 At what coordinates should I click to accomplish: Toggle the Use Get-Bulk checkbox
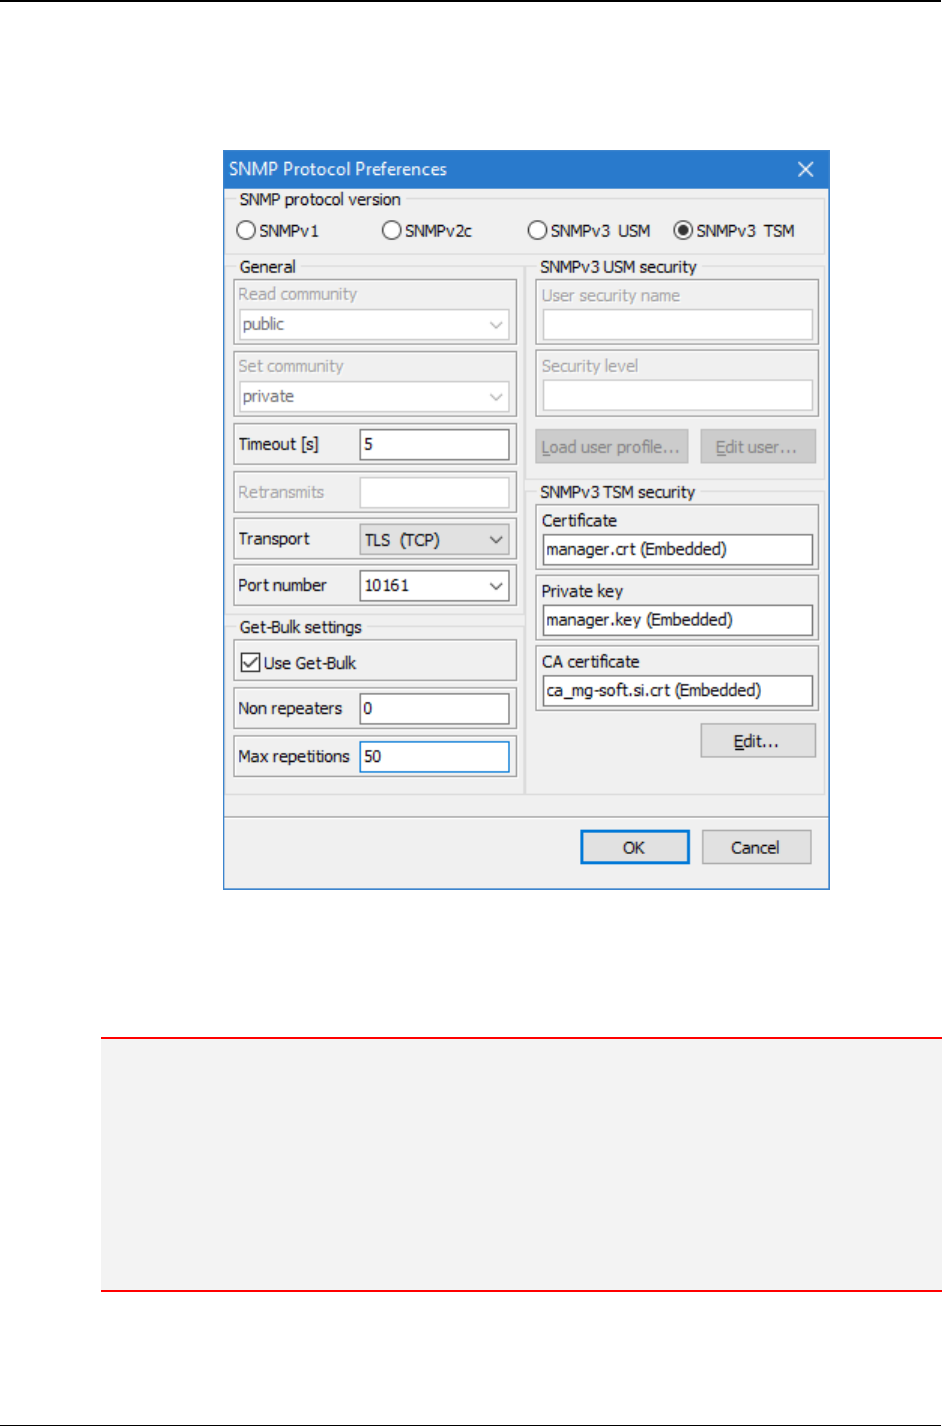pyautogui.click(x=251, y=662)
